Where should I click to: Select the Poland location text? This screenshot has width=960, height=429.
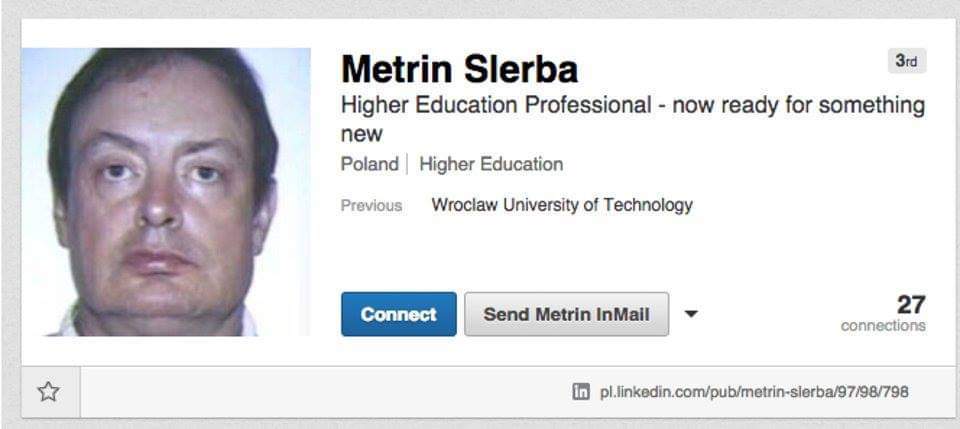point(369,164)
